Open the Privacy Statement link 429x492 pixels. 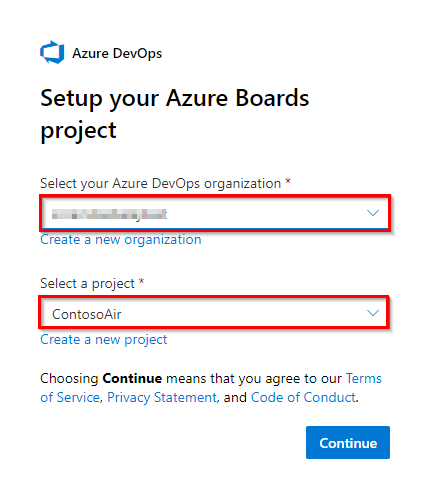(162, 398)
